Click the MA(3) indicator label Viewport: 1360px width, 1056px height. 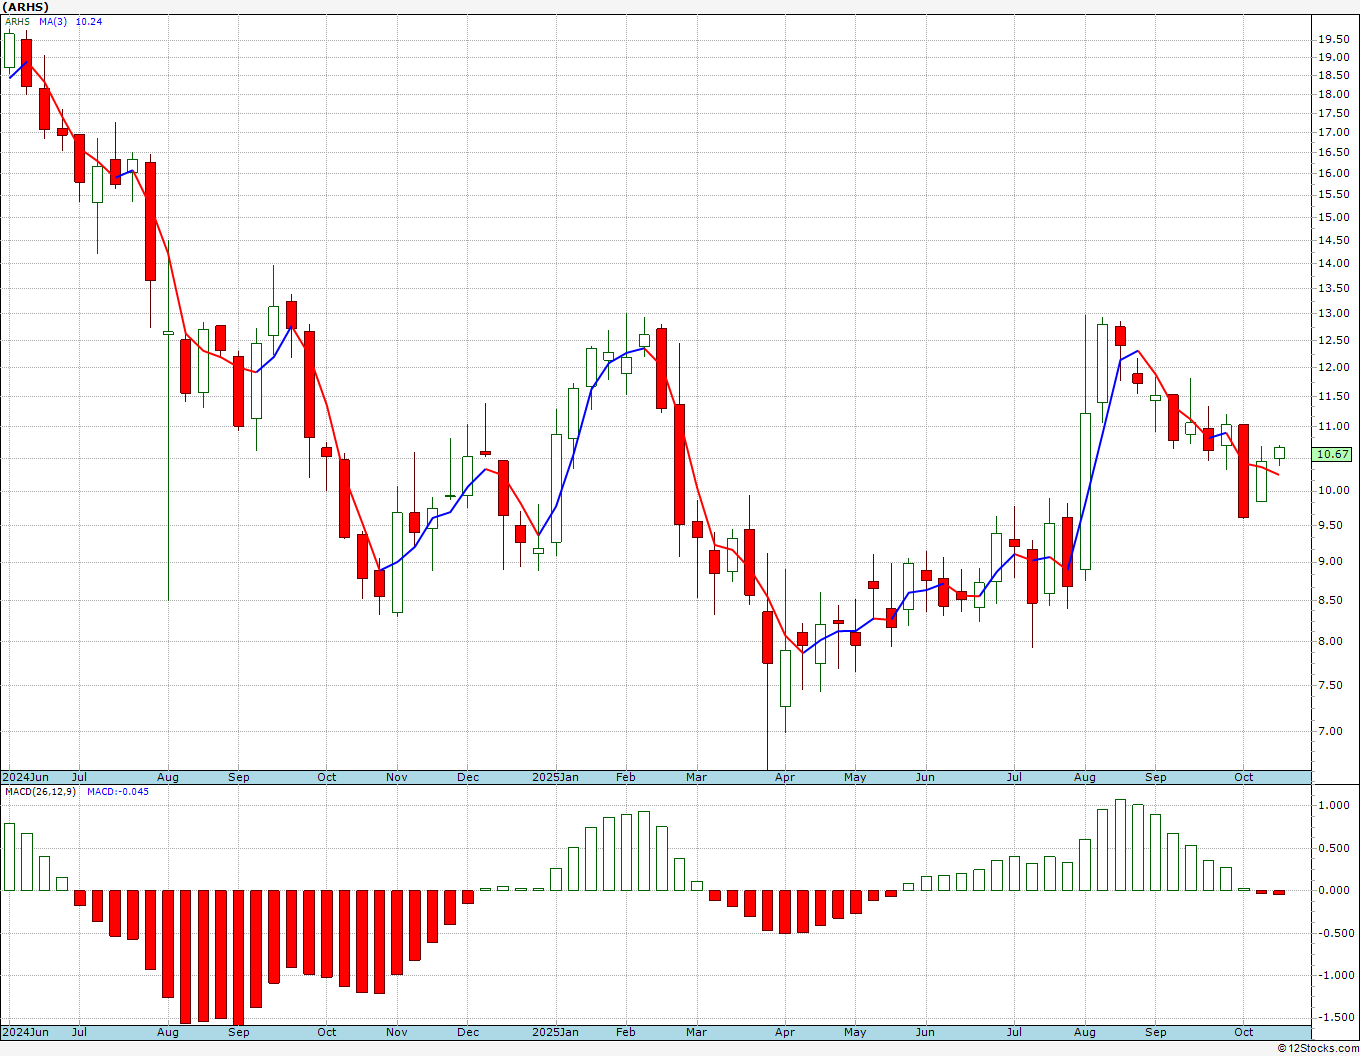[x=53, y=22]
